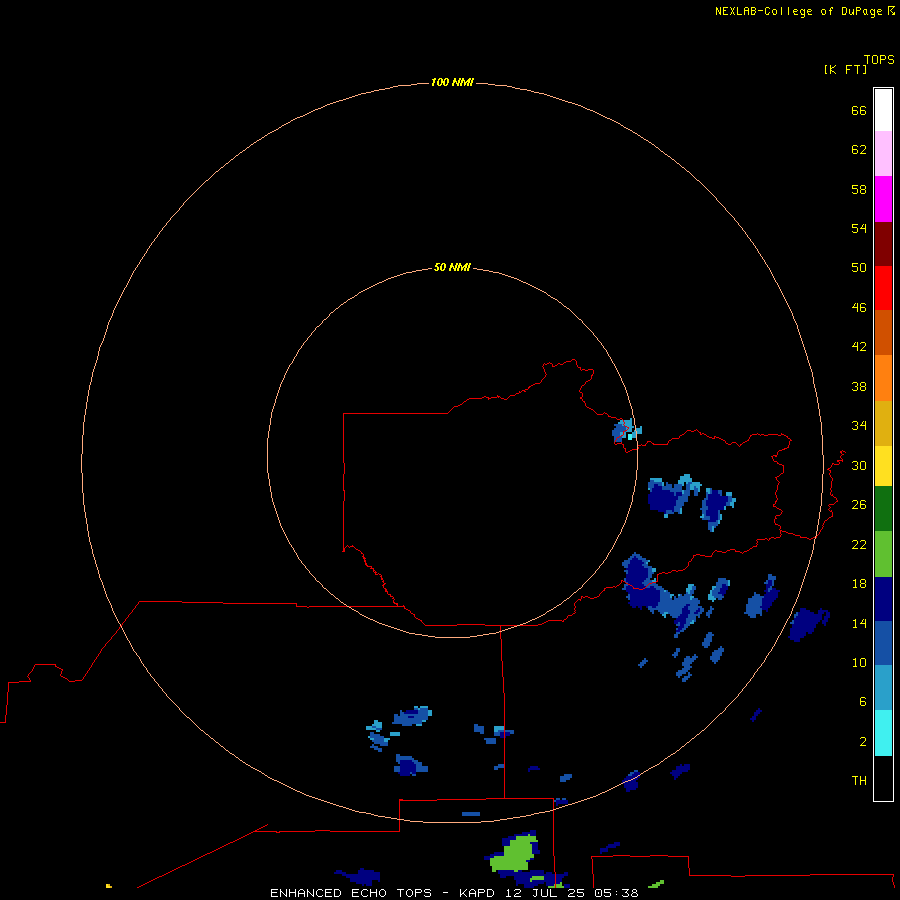Viewport: 900px width, 900px height.
Task: Click the 10 legend value label
Action: [859, 662]
